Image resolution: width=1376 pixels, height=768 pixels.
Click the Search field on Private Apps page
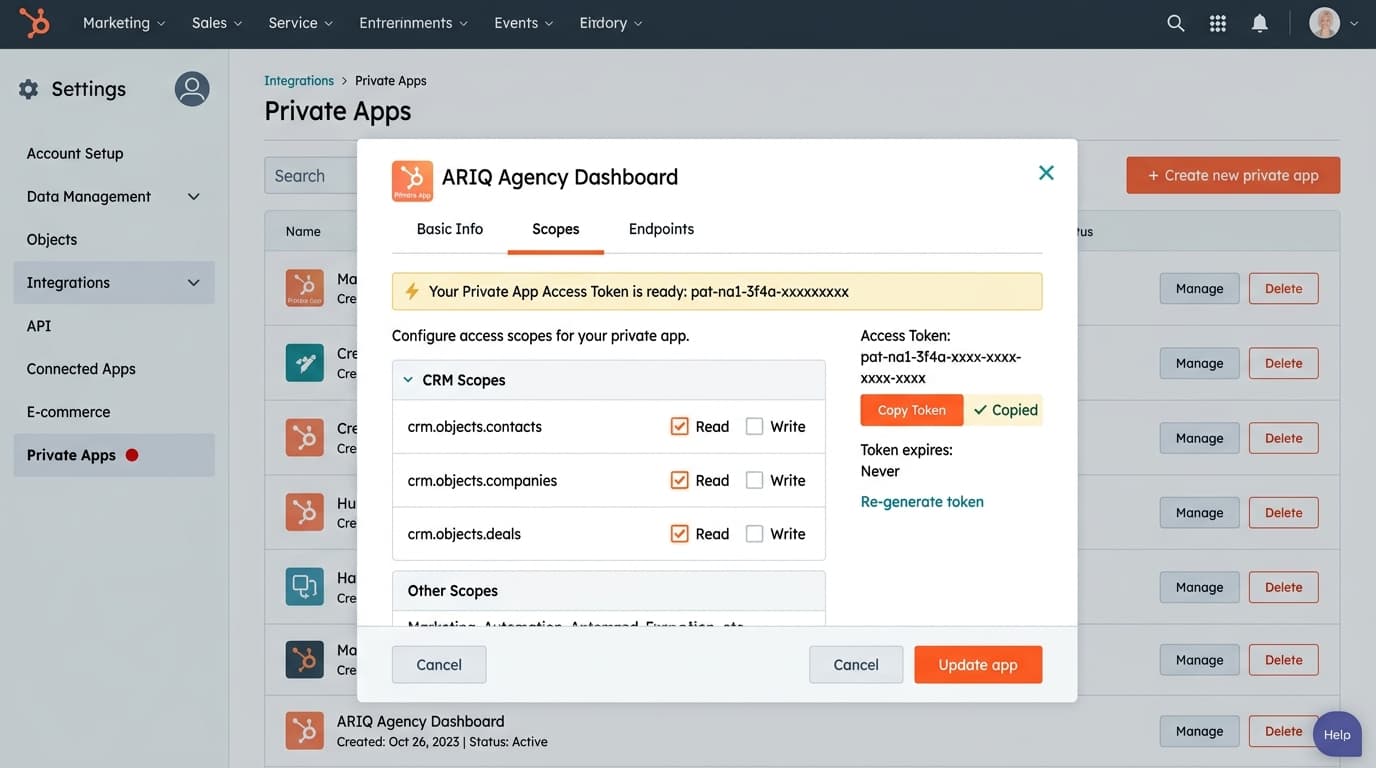coord(311,175)
